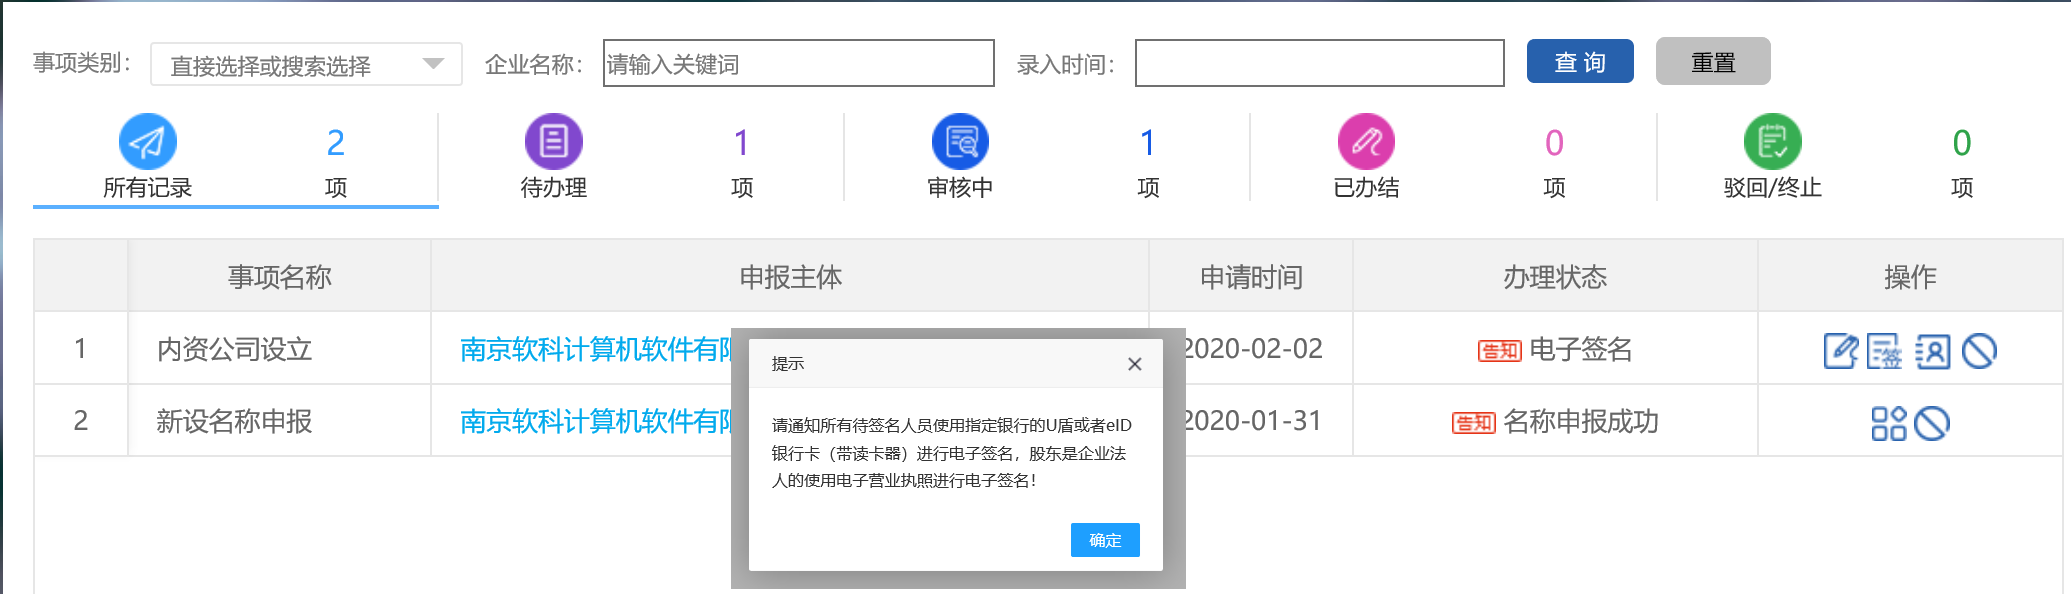2071x594 pixels.
Task: Click the purple 待办理 document icon
Action: (x=554, y=142)
